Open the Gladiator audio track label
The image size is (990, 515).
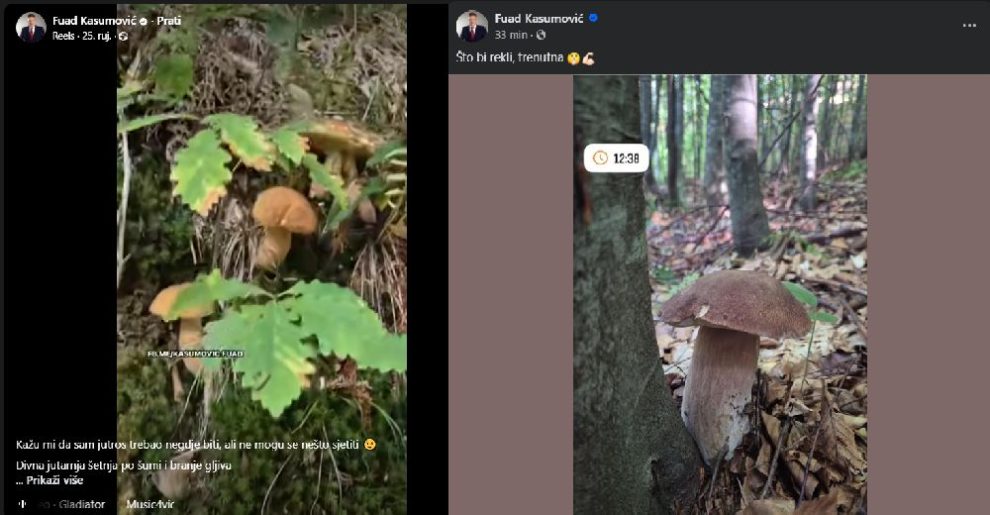coord(80,504)
